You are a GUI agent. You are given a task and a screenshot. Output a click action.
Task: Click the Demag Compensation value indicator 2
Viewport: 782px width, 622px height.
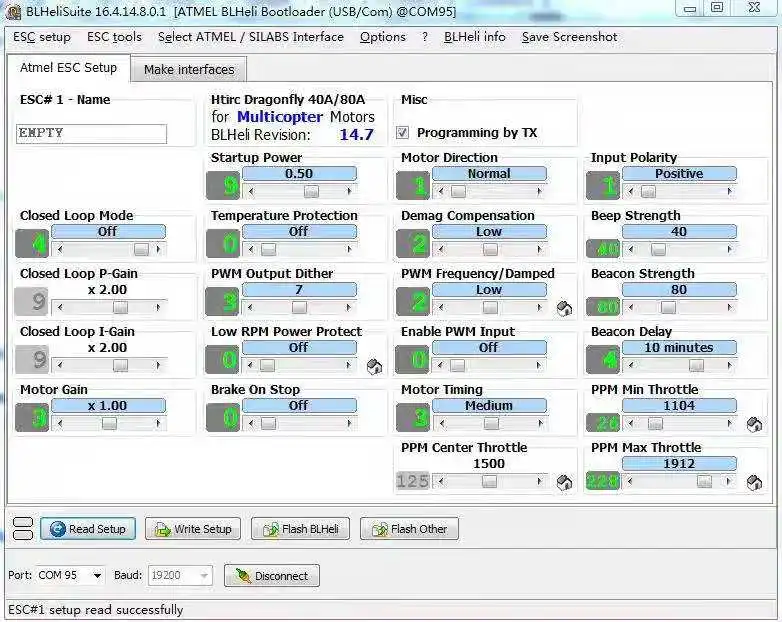(x=413, y=243)
